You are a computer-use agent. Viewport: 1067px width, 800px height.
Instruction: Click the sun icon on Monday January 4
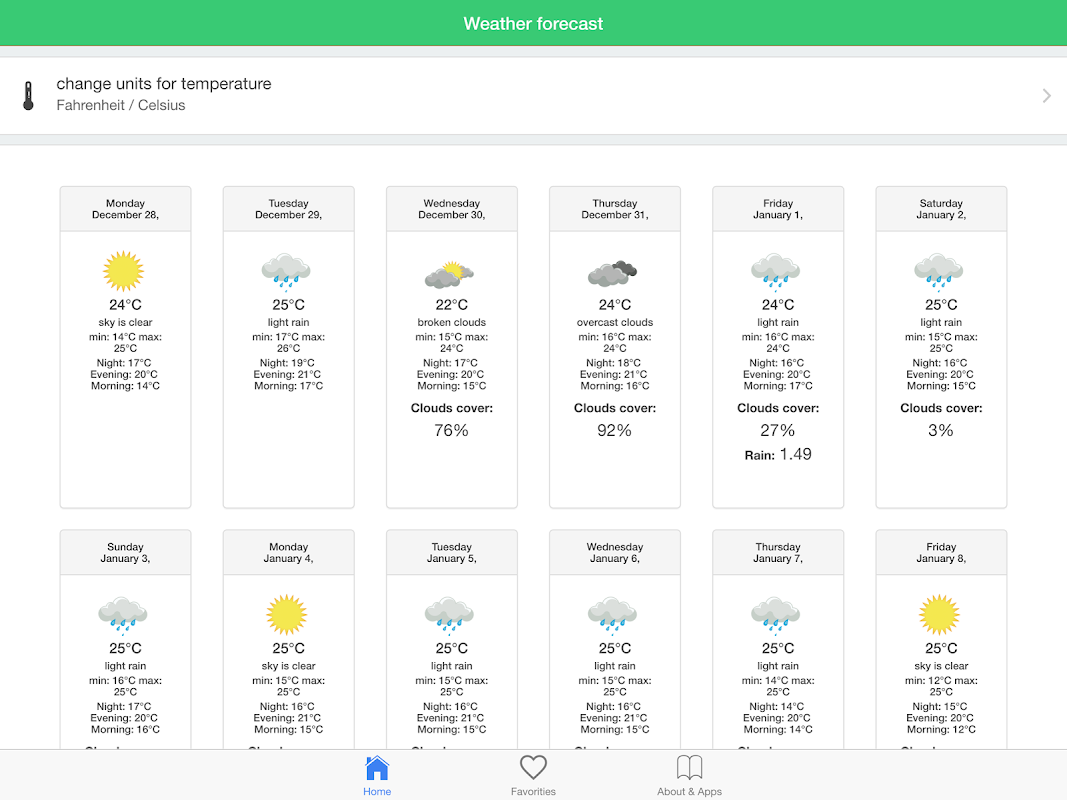[286, 614]
